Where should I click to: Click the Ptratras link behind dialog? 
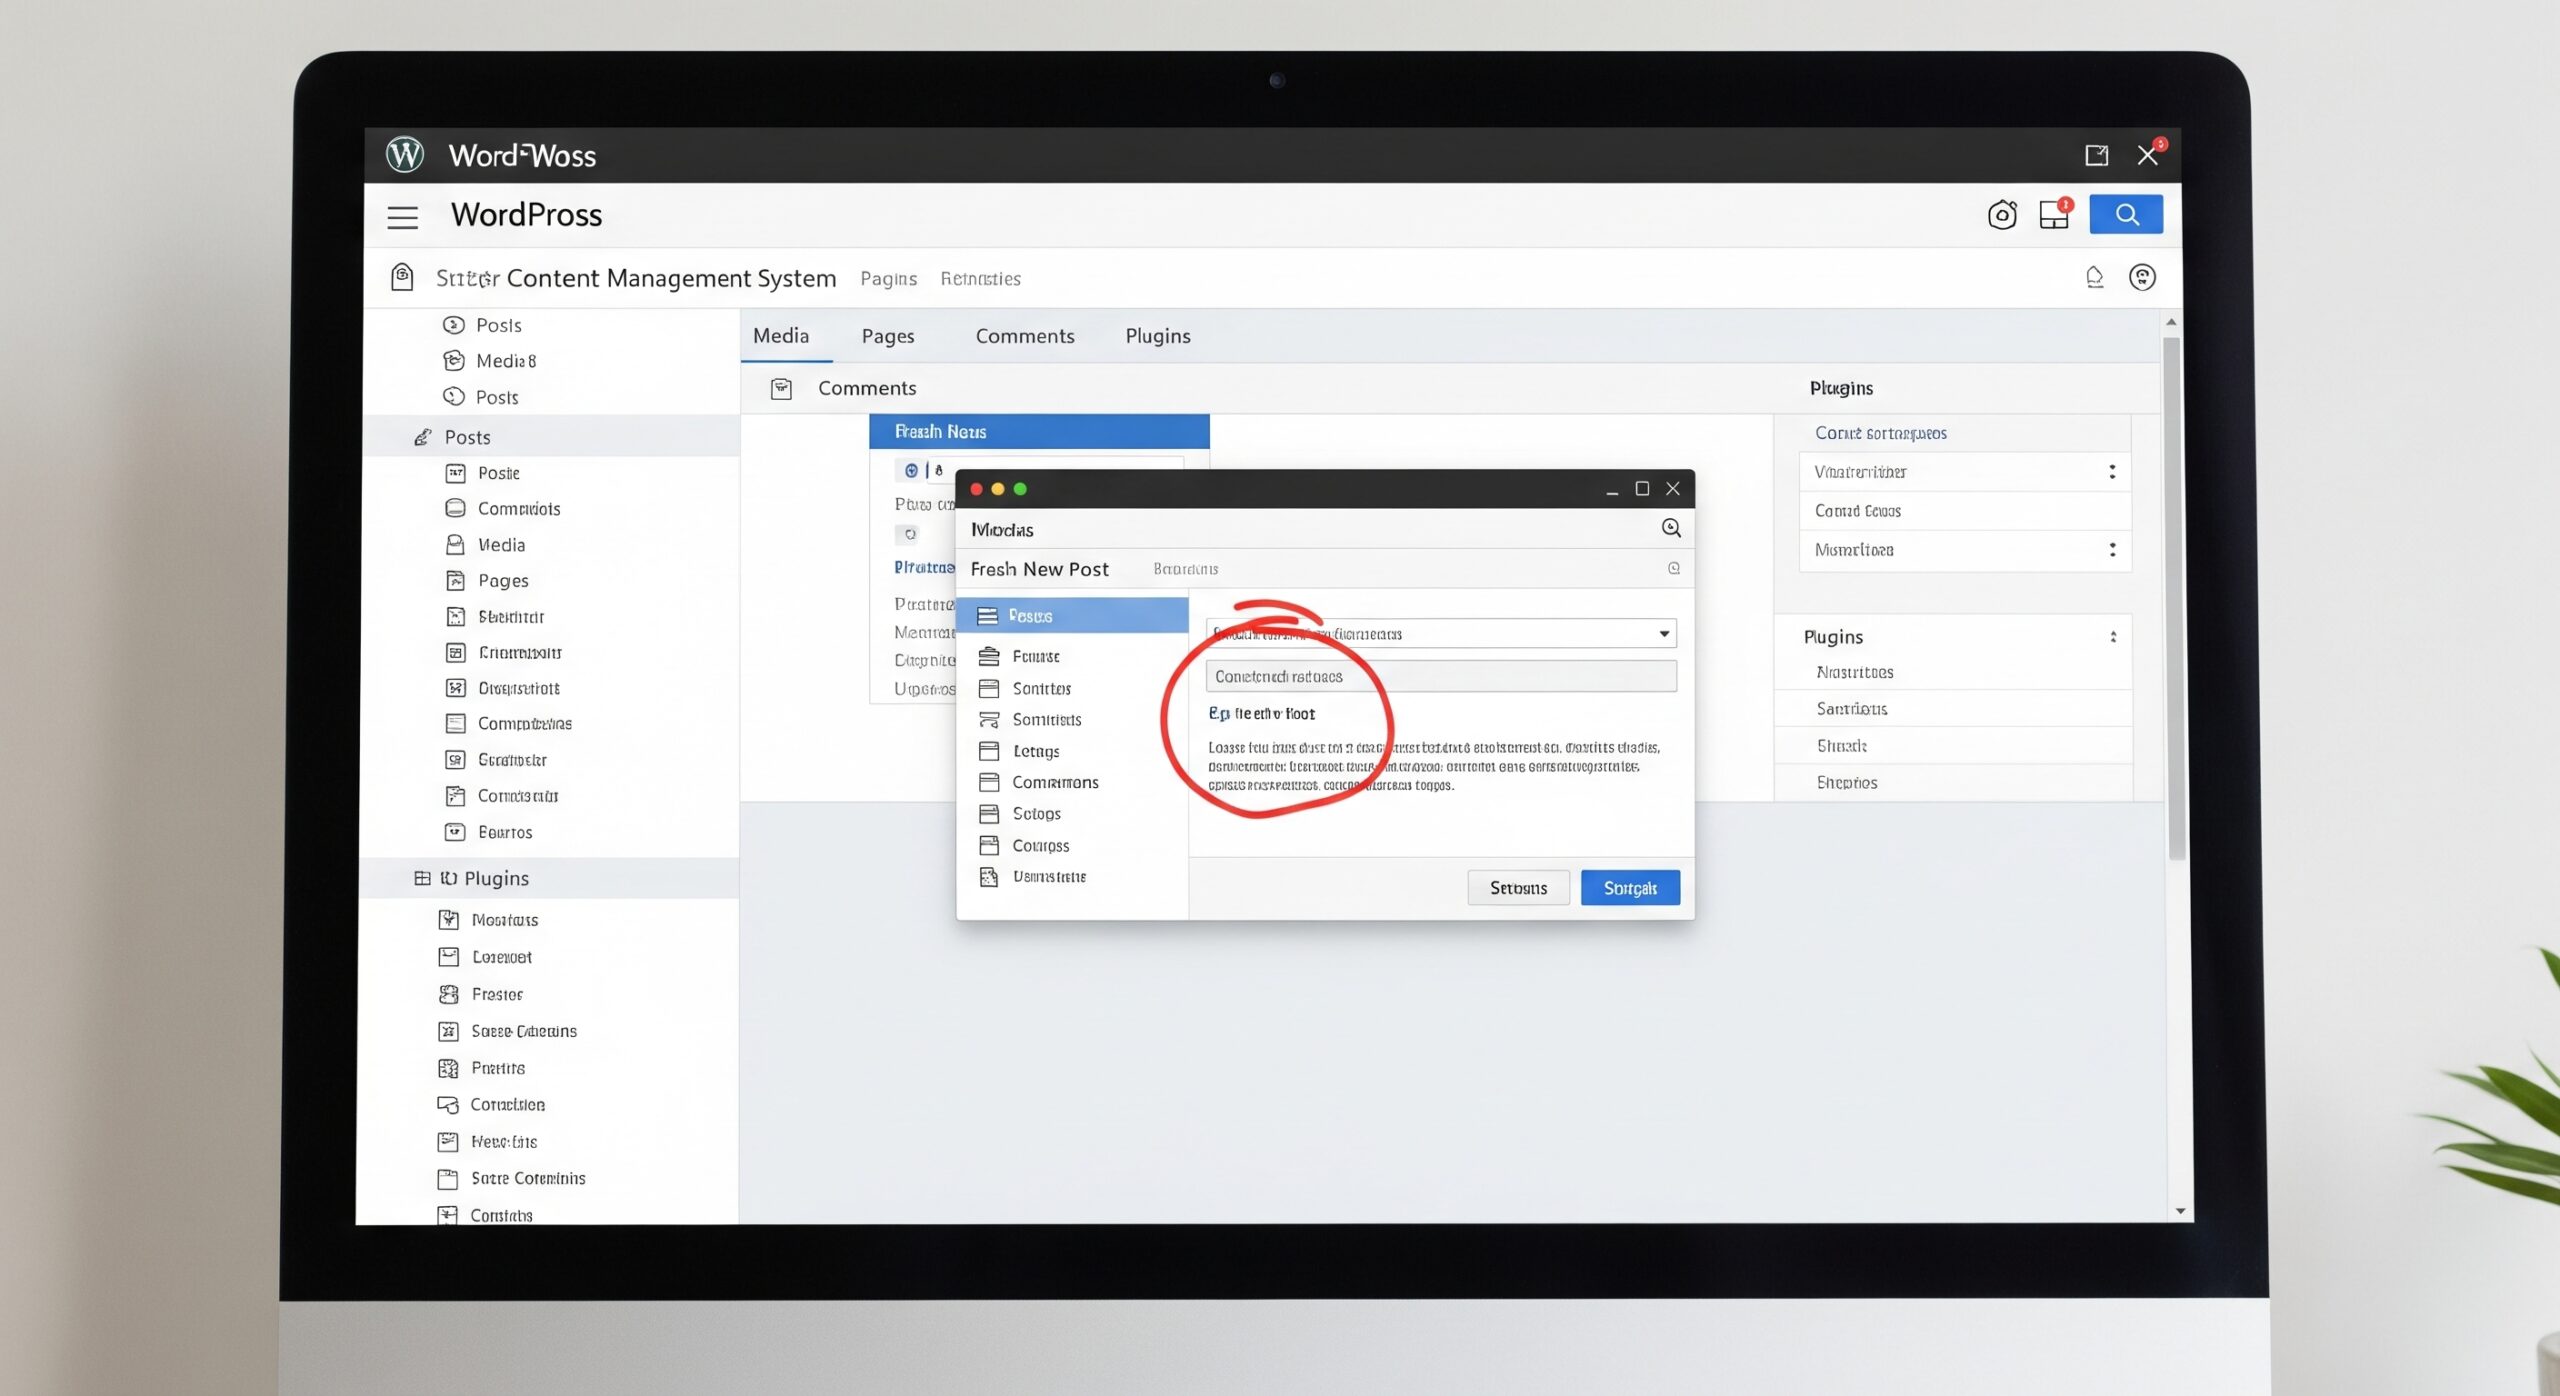924,567
